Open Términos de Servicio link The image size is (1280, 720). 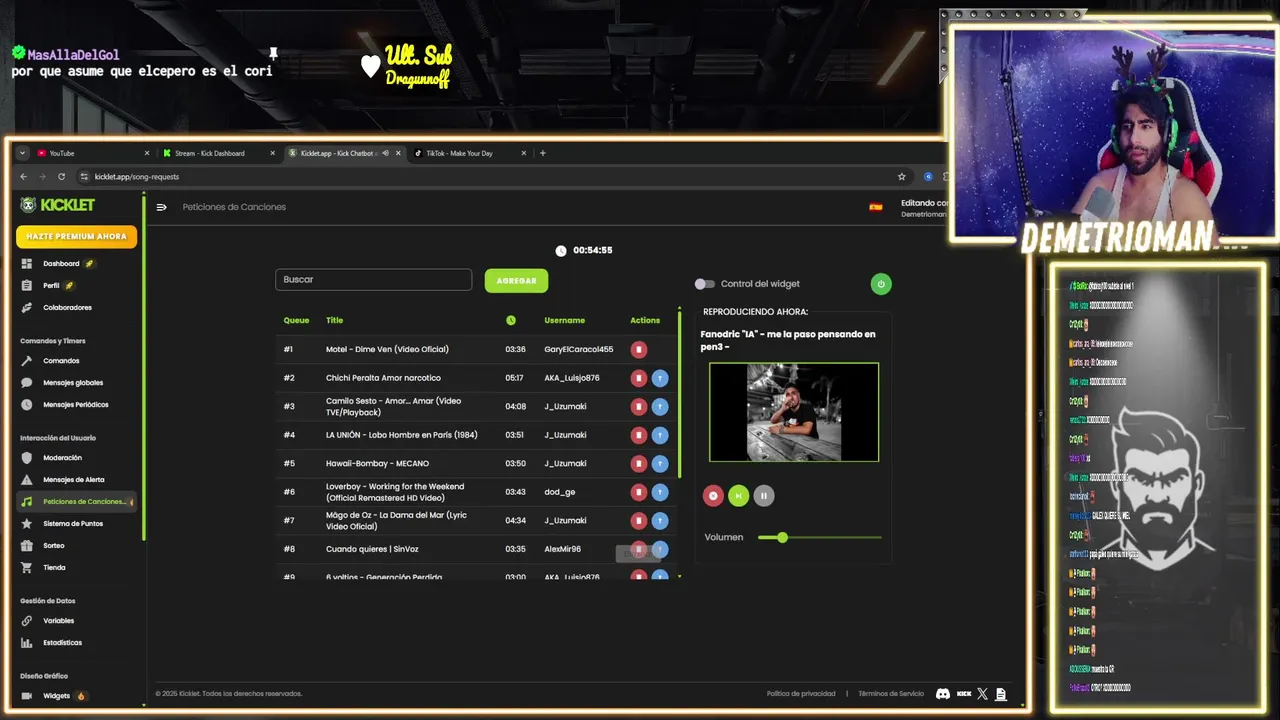pyautogui.click(x=891, y=694)
